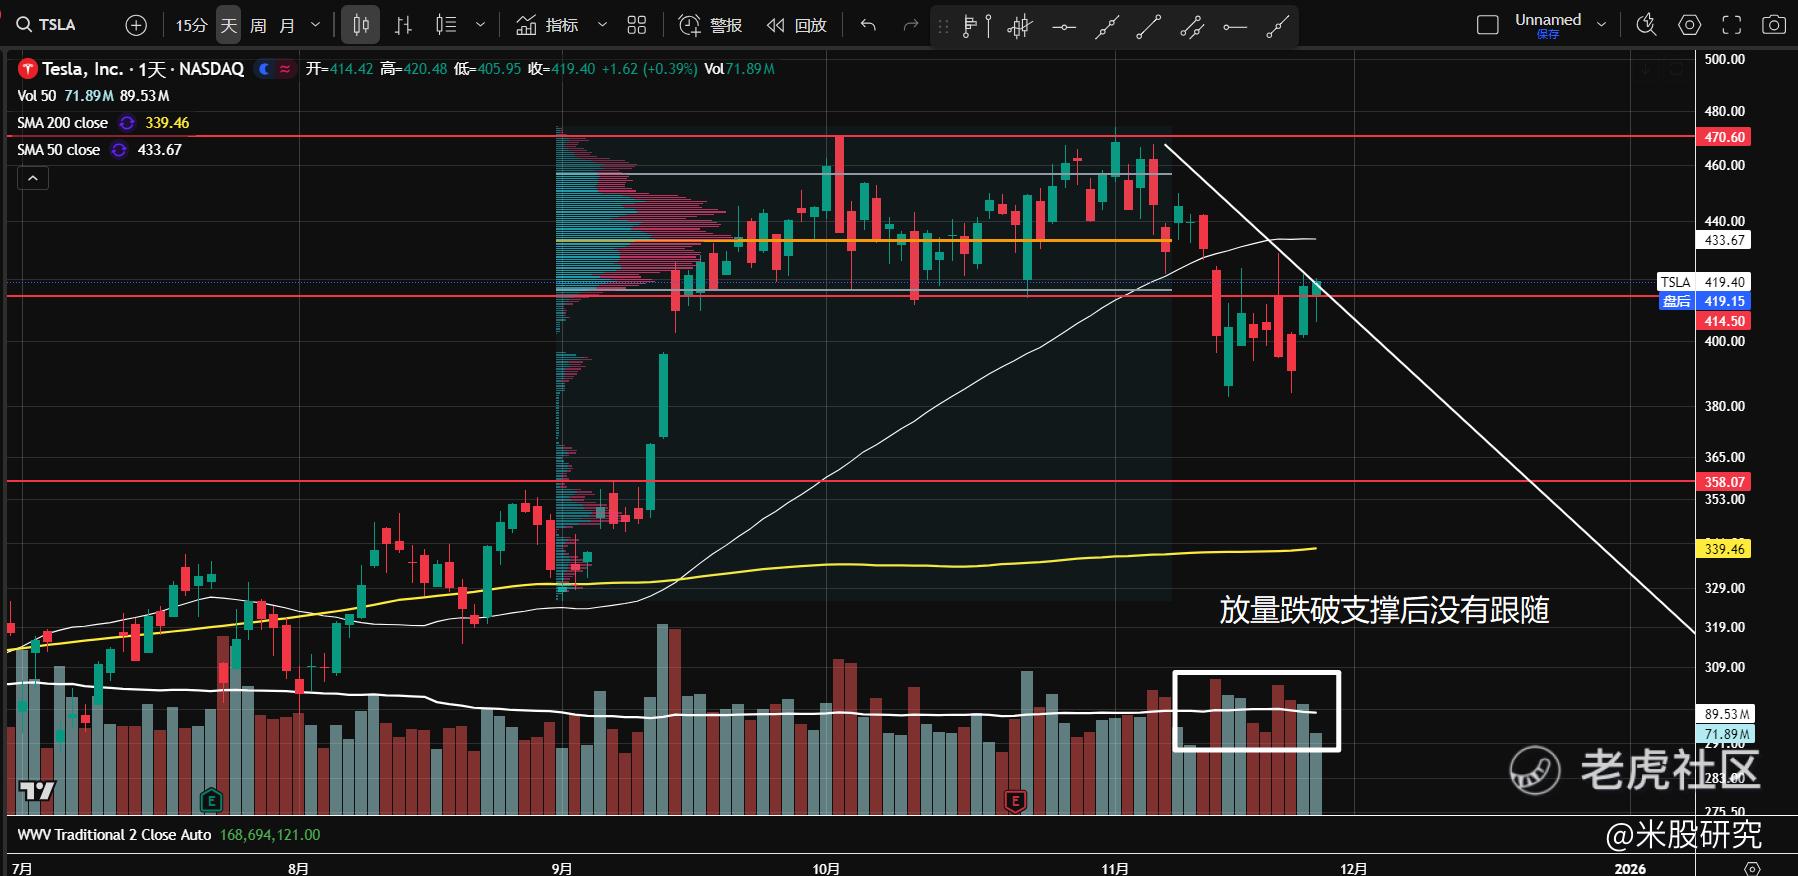Grab the favorites toolbar drag handle
This screenshot has width=1798, height=876.
point(943,26)
